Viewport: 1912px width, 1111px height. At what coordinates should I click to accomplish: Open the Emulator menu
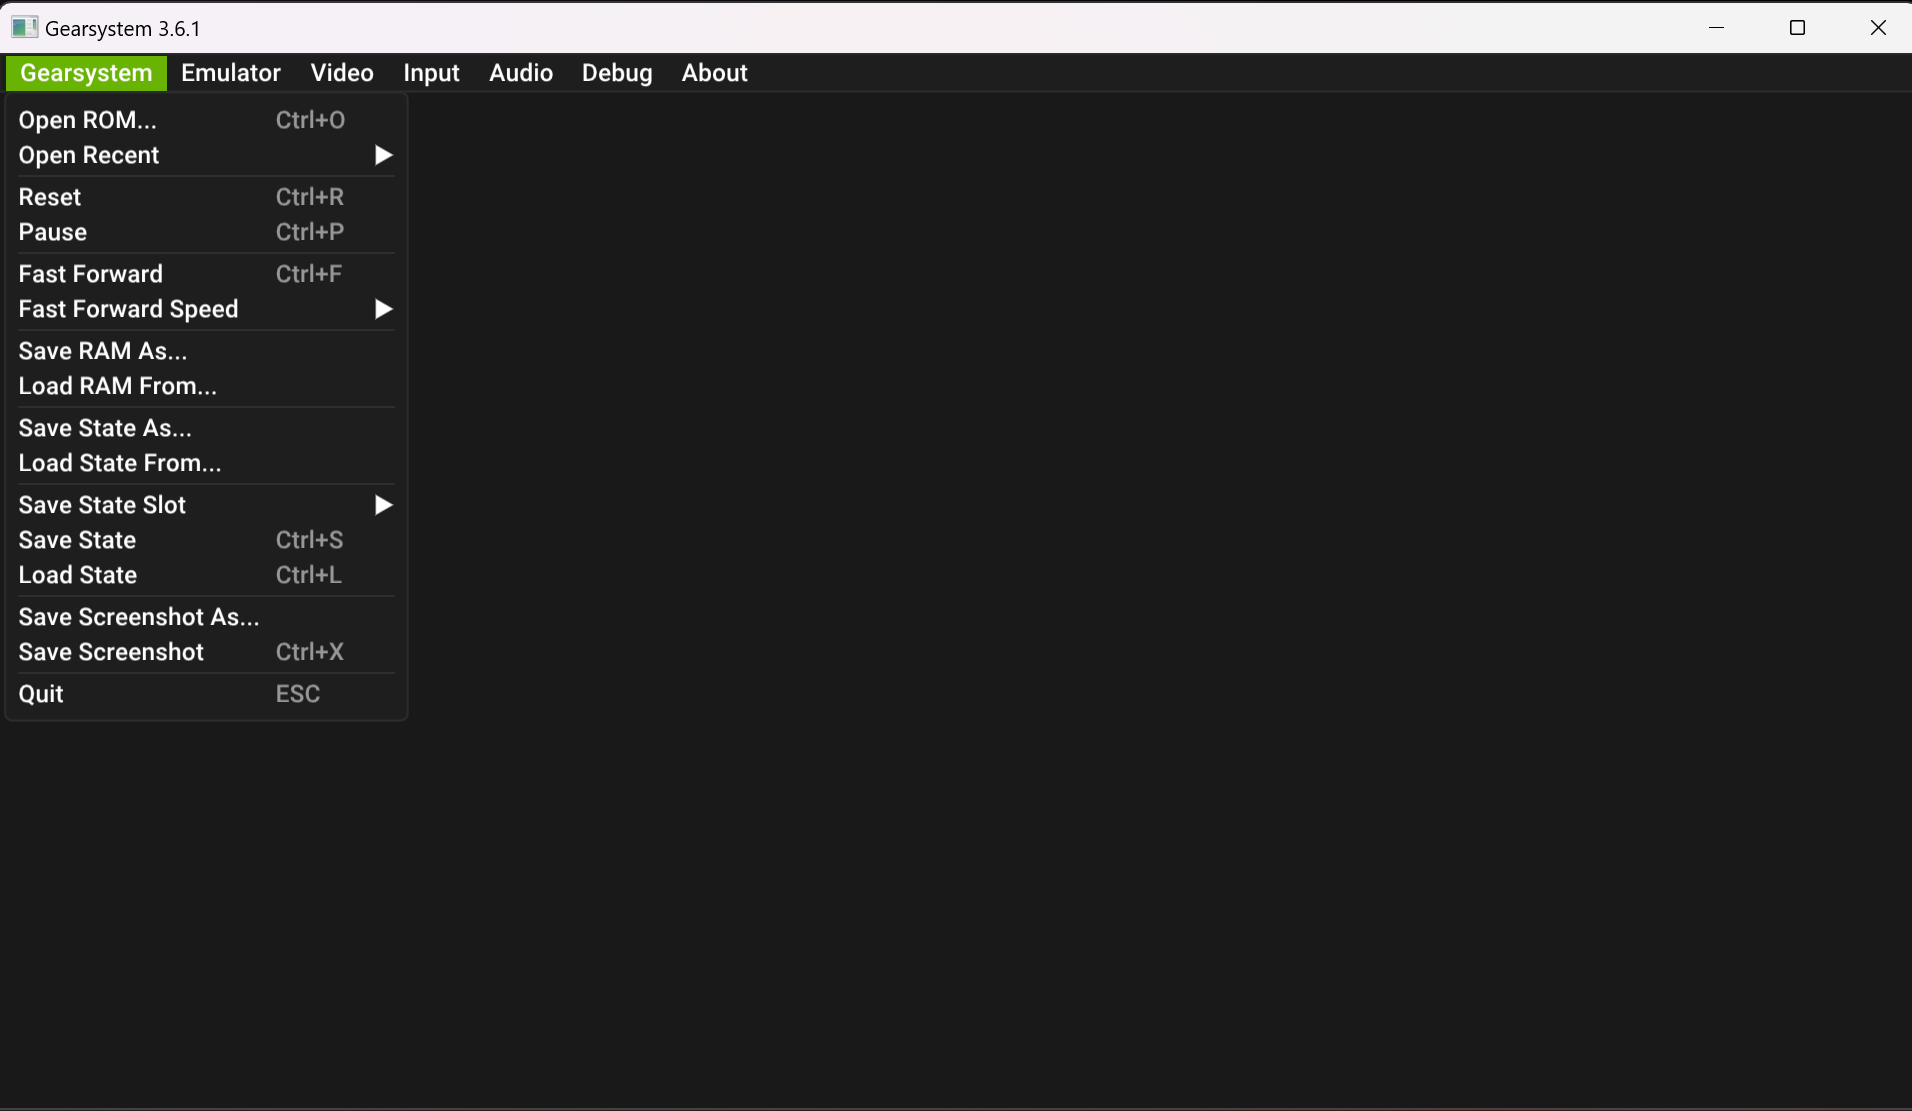coord(231,73)
